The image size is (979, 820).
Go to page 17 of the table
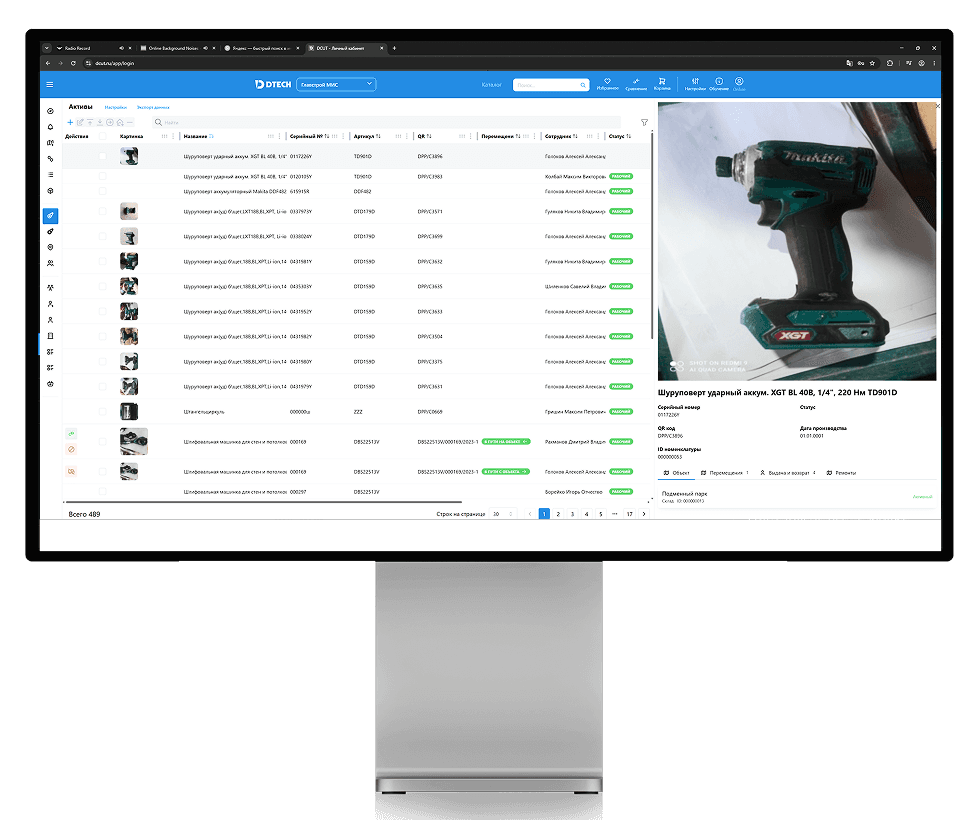click(629, 514)
